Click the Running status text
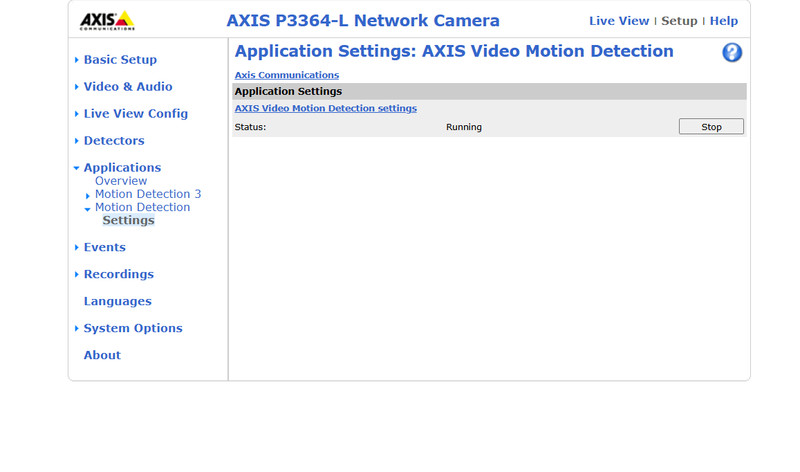 click(464, 127)
